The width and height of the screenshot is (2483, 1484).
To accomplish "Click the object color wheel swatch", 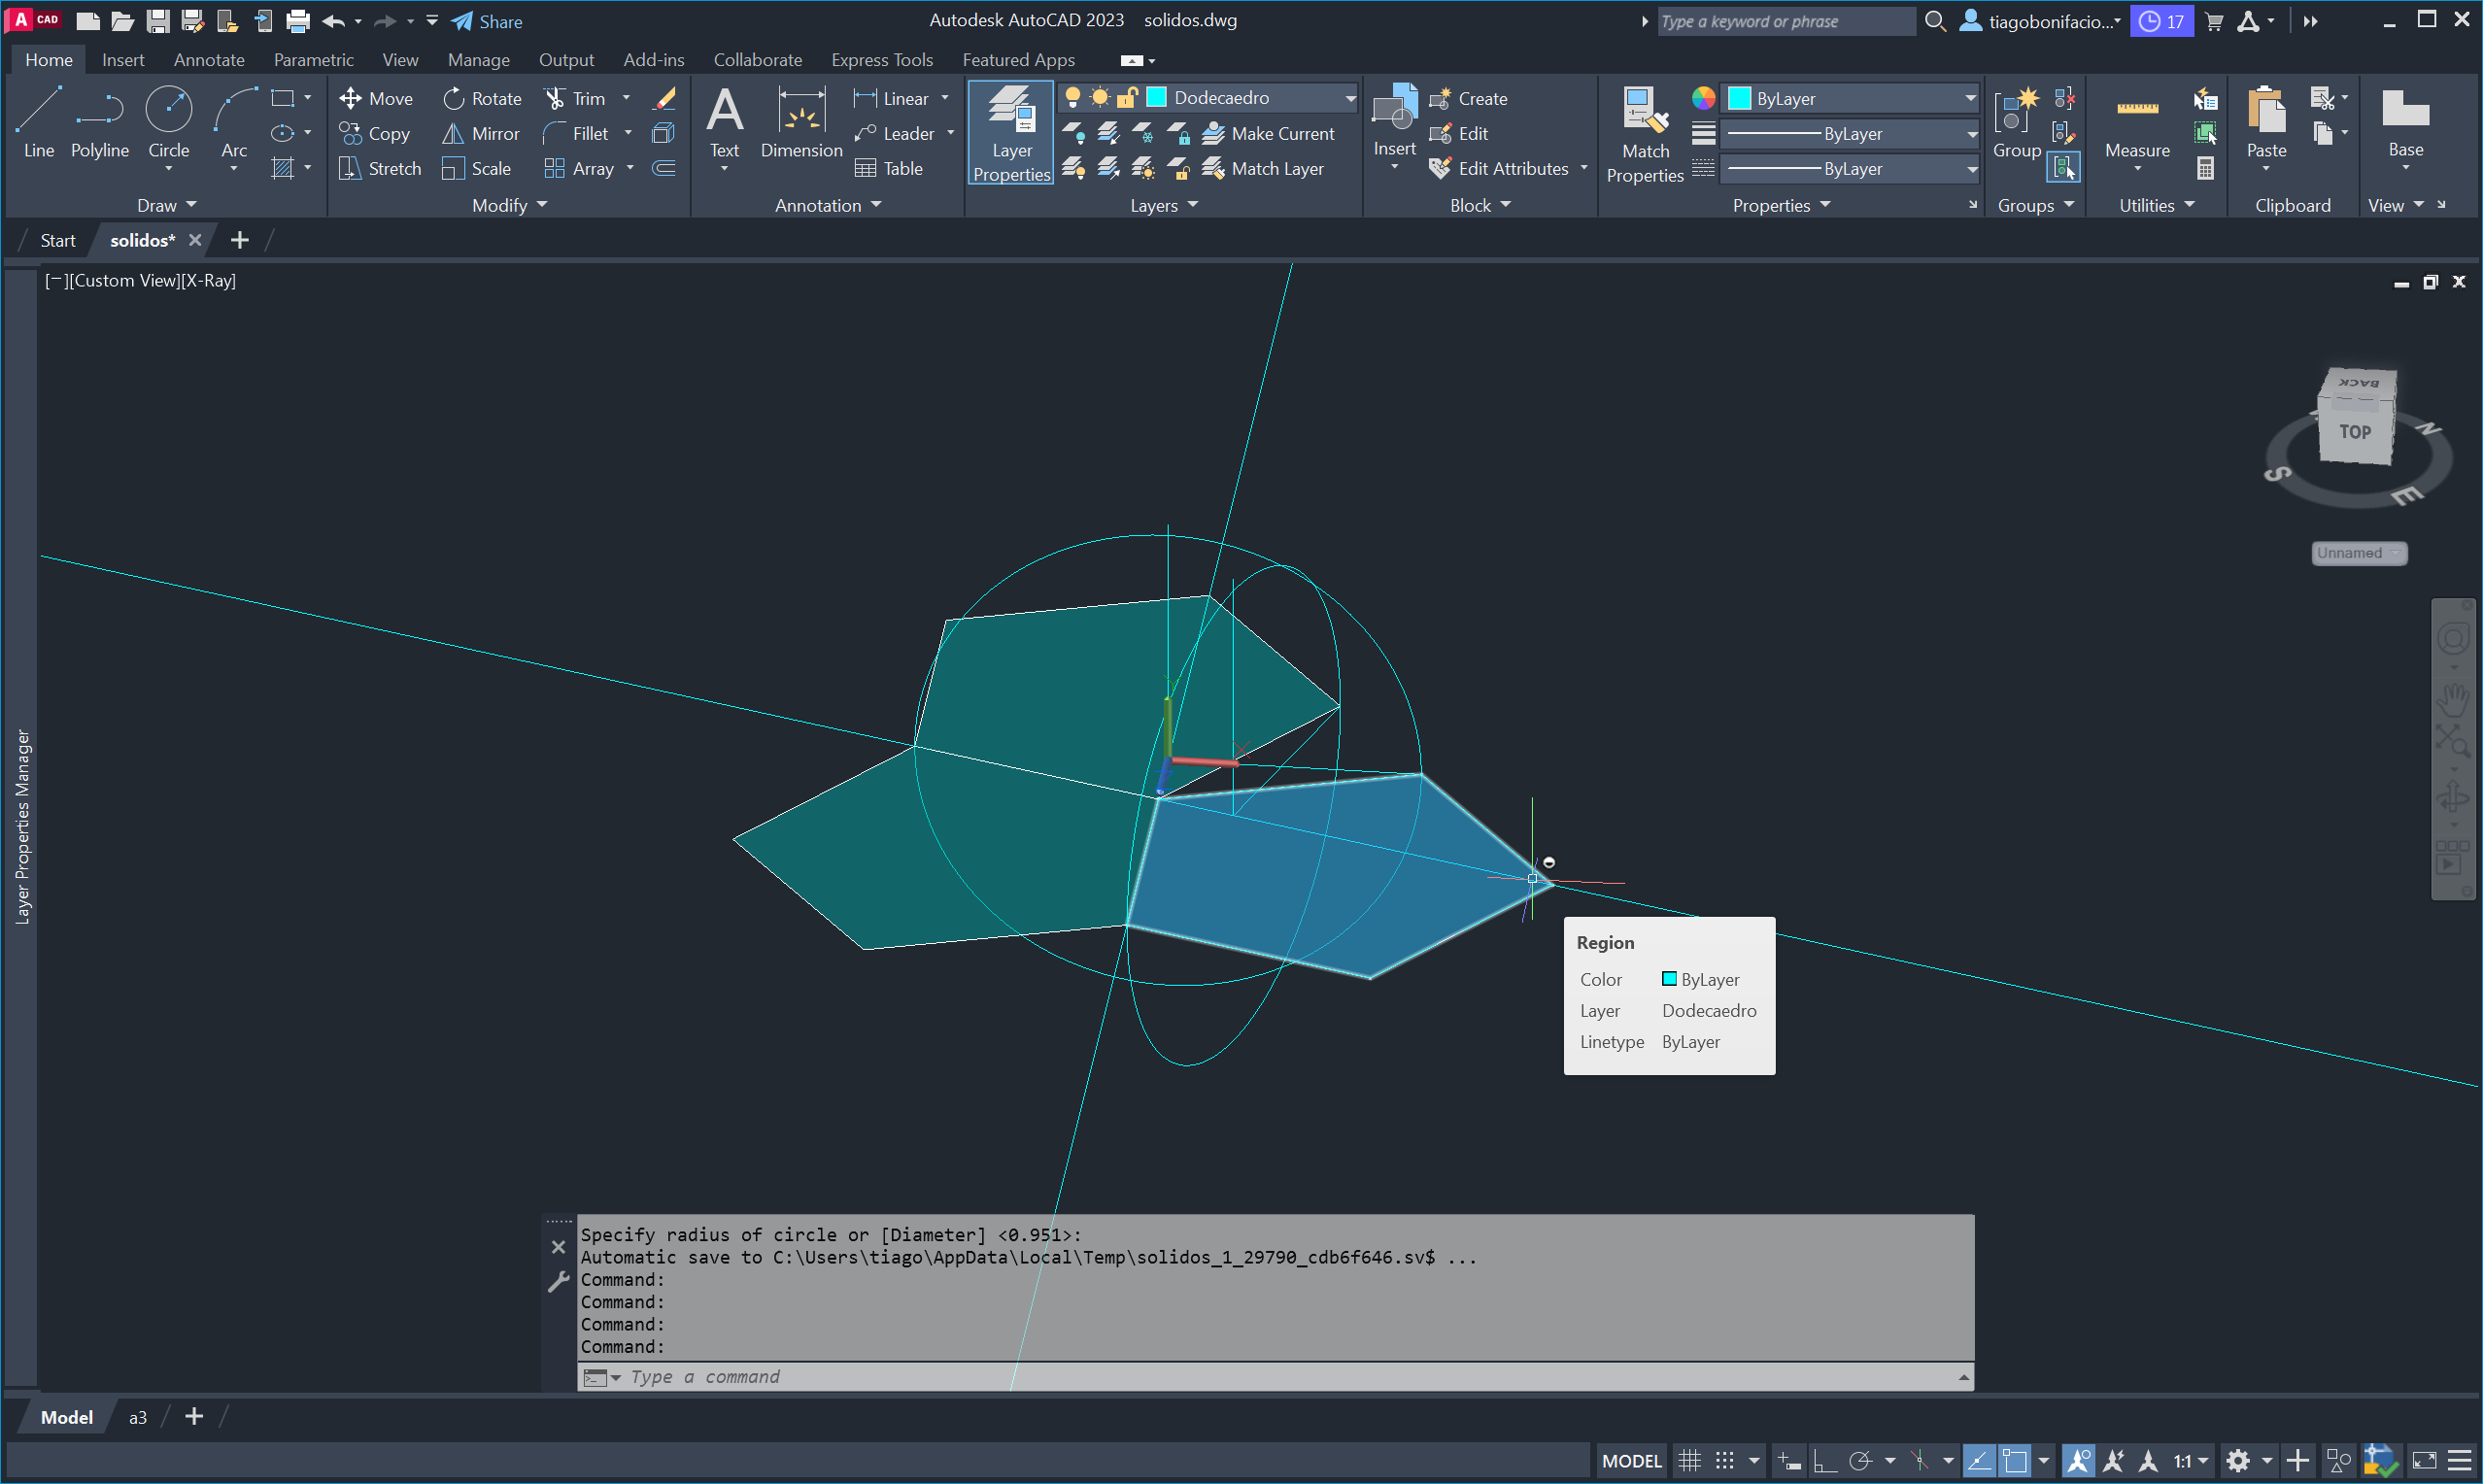I will [x=1703, y=97].
